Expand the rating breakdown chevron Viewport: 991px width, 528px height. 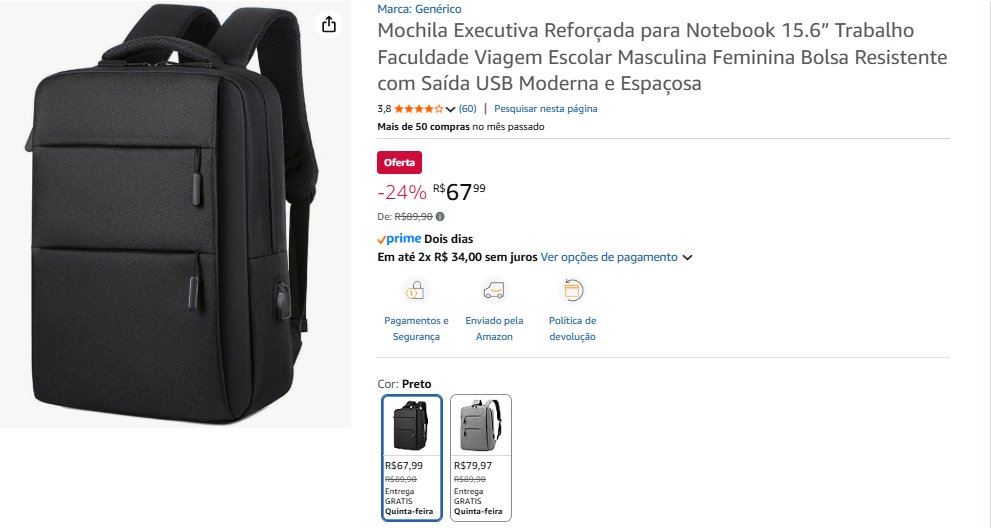pos(450,109)
